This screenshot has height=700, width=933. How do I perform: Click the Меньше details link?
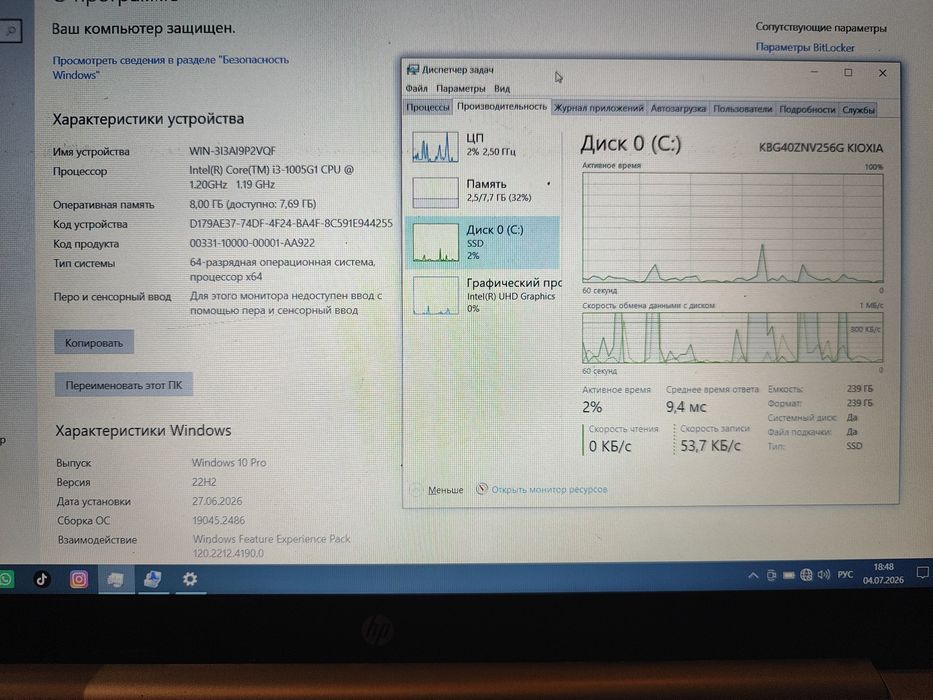click(x=446, y=490)
